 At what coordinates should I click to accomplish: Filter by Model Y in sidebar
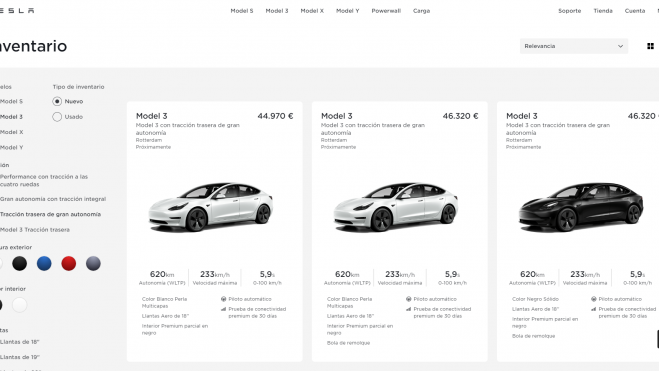point(12,147)
